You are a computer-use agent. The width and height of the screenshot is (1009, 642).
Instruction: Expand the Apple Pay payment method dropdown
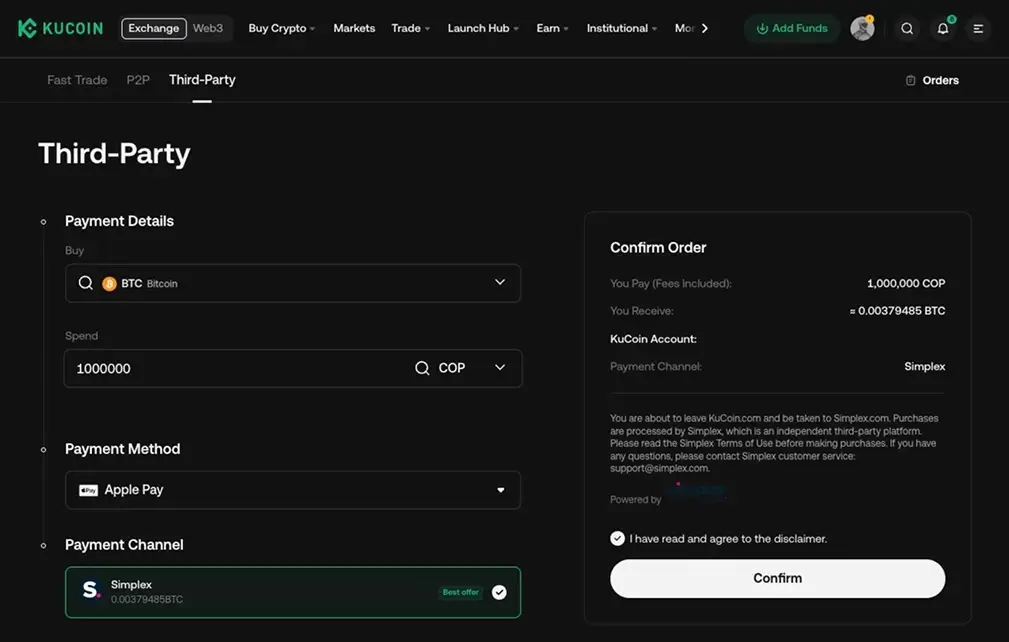500,490
